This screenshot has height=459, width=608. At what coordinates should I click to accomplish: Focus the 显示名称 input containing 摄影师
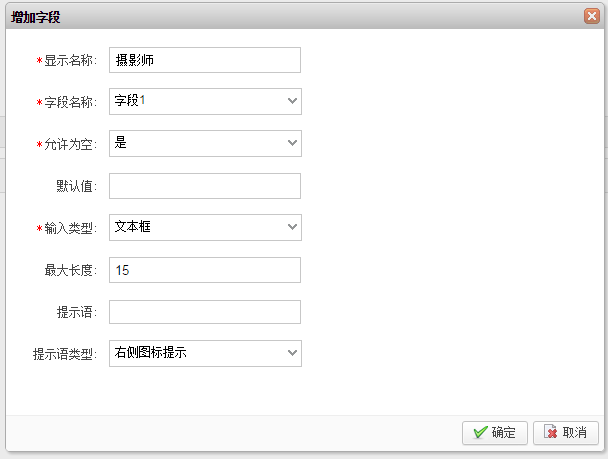(x=204, y=60)
